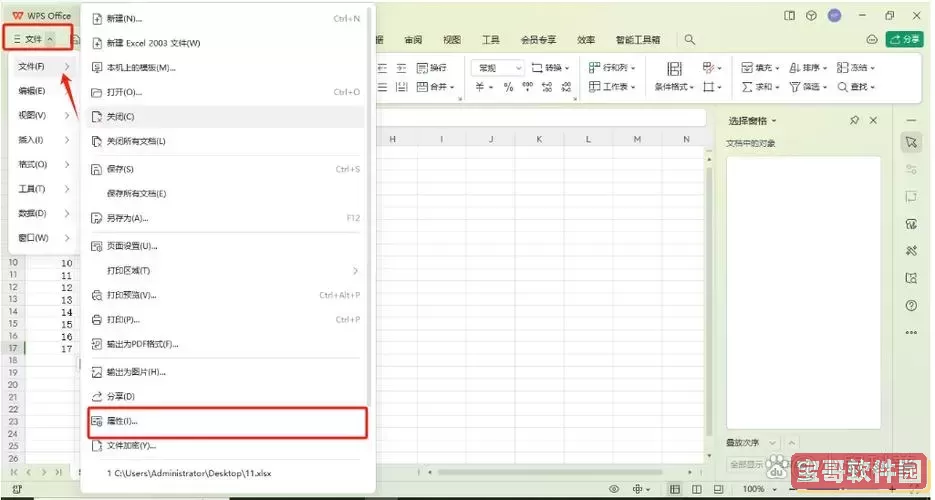Expand the 打印区域(T) submenu
Image resolution: width=935 pixels, height=500 pixels.
tap(225, 271)
